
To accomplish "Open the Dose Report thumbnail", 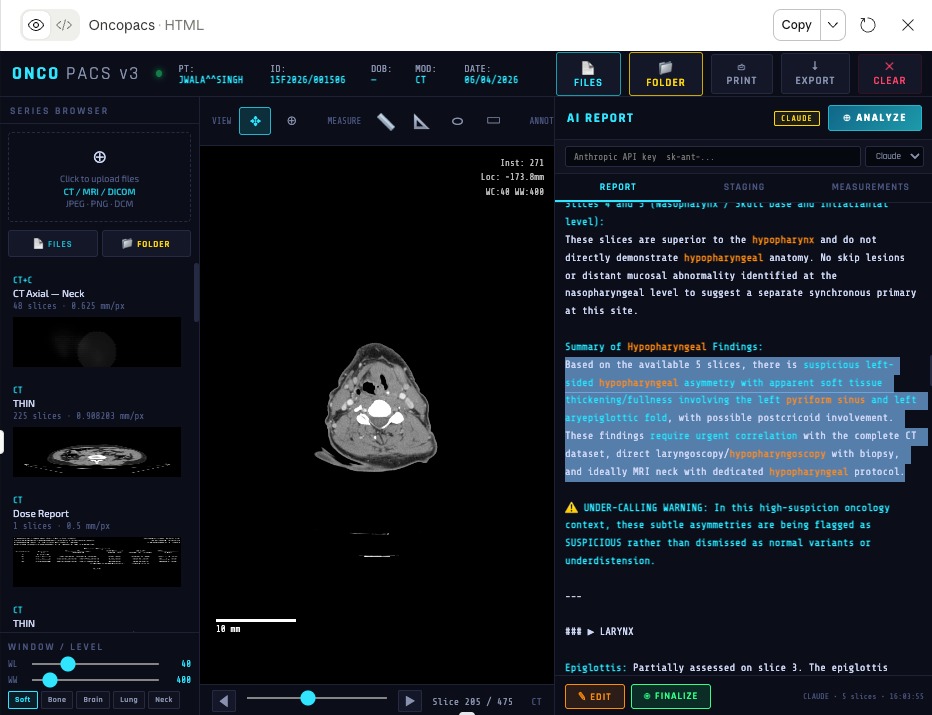I will coord(97,562).
